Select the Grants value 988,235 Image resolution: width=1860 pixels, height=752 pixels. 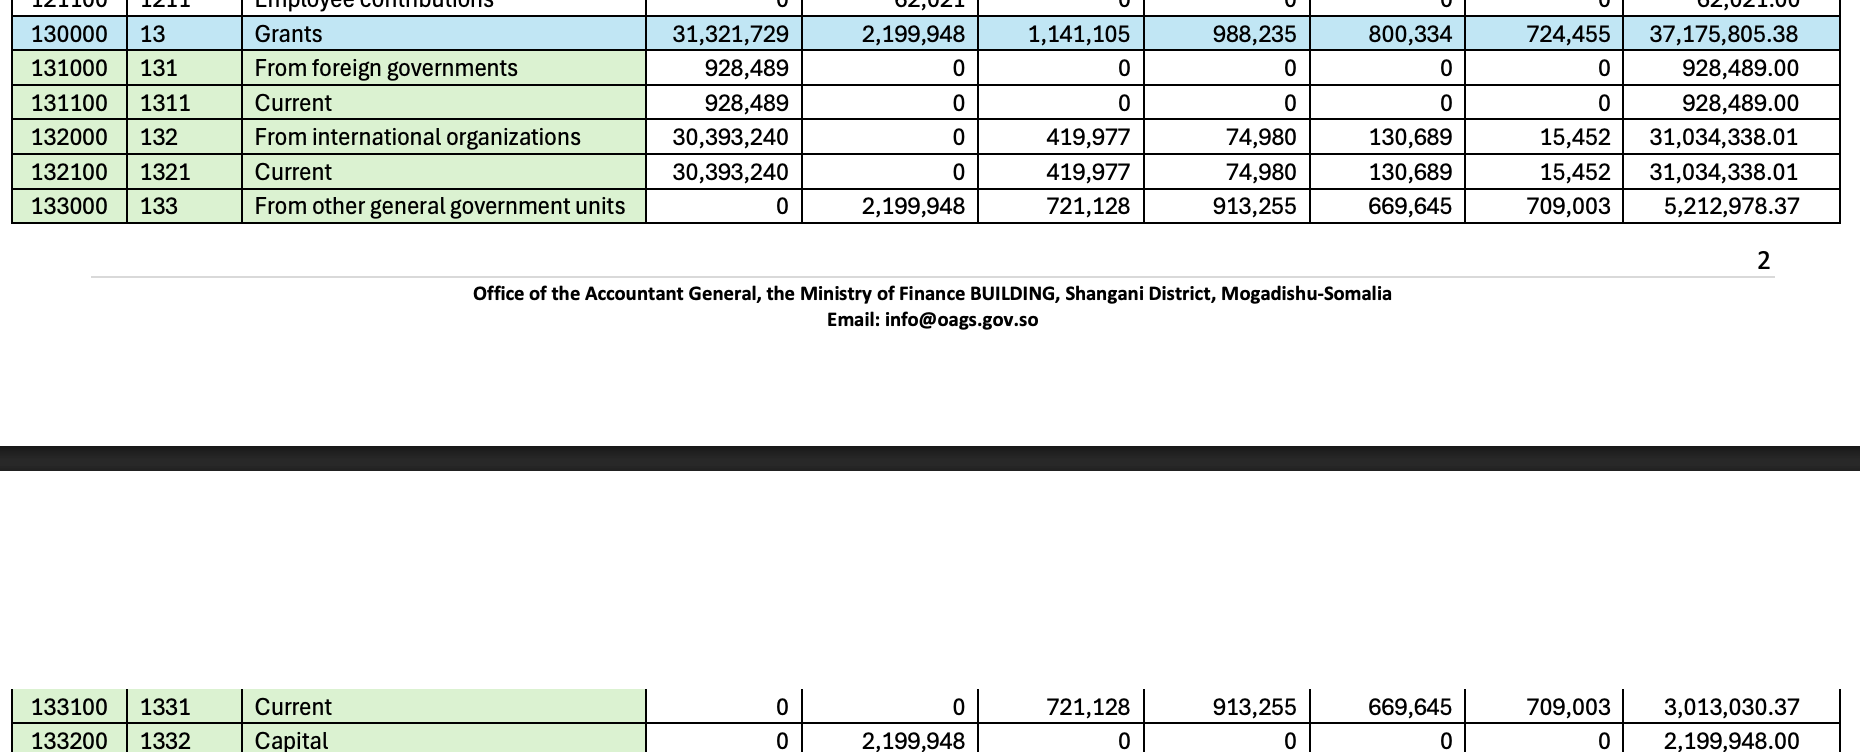(1254, 34)
